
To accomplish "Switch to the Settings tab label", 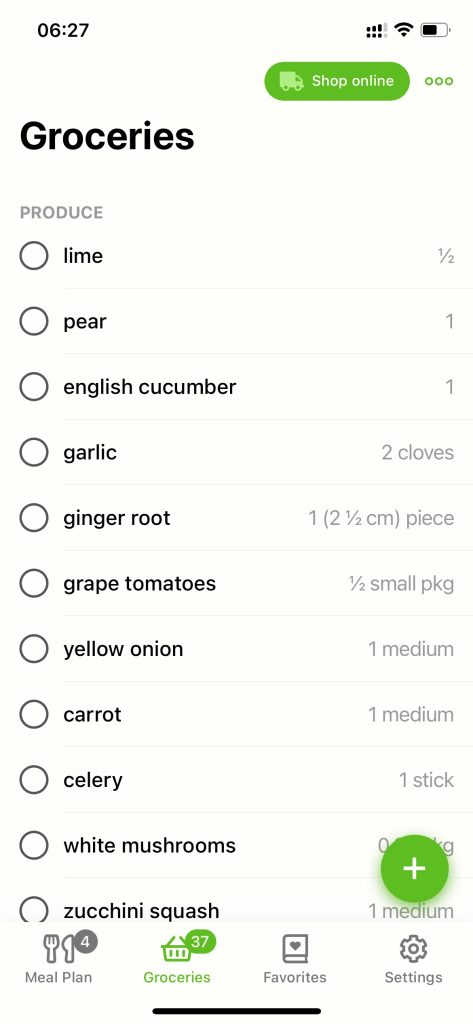I will click(x=413, y=977).
